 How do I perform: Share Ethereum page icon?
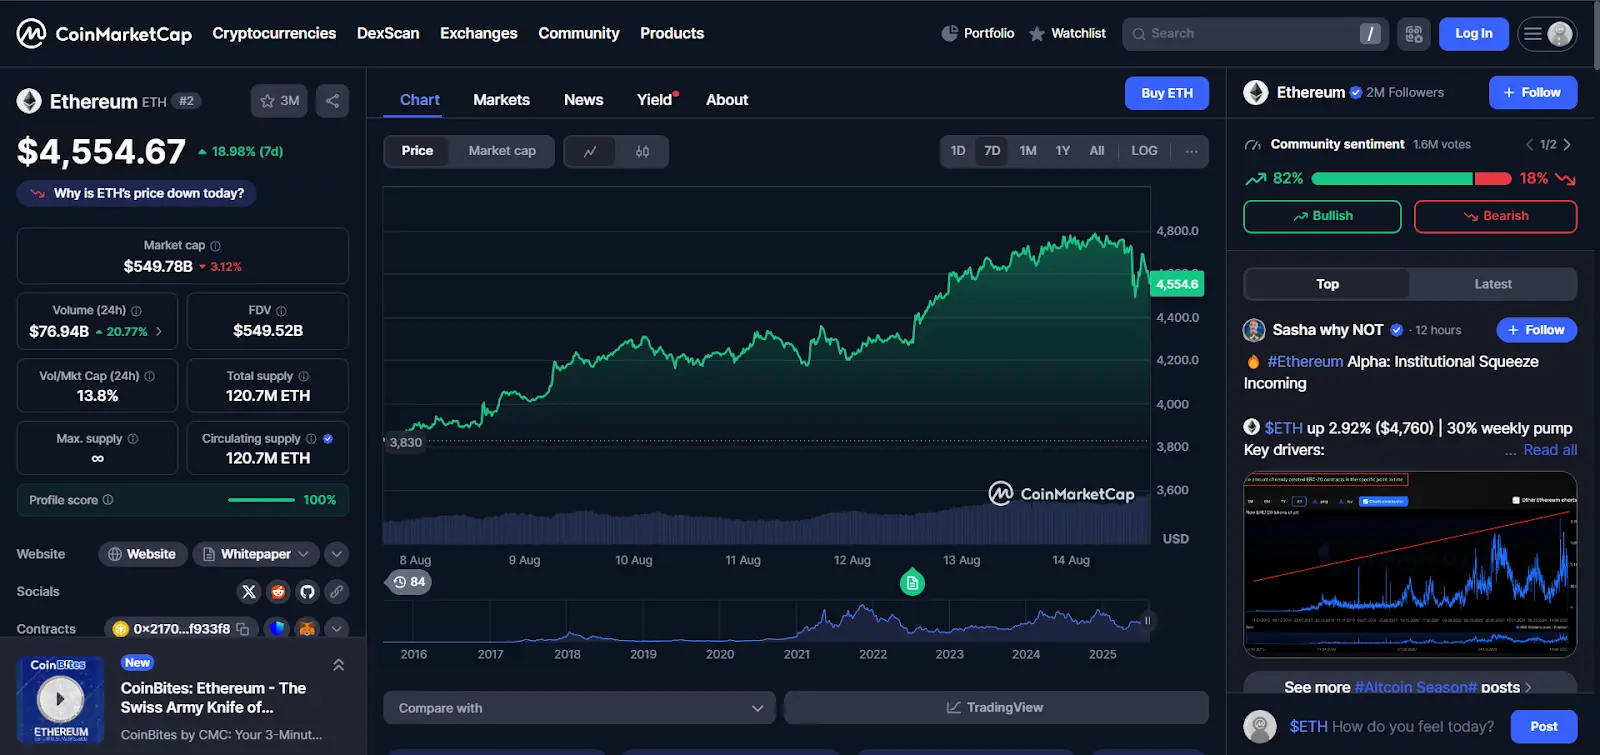[x=332, y=101]
